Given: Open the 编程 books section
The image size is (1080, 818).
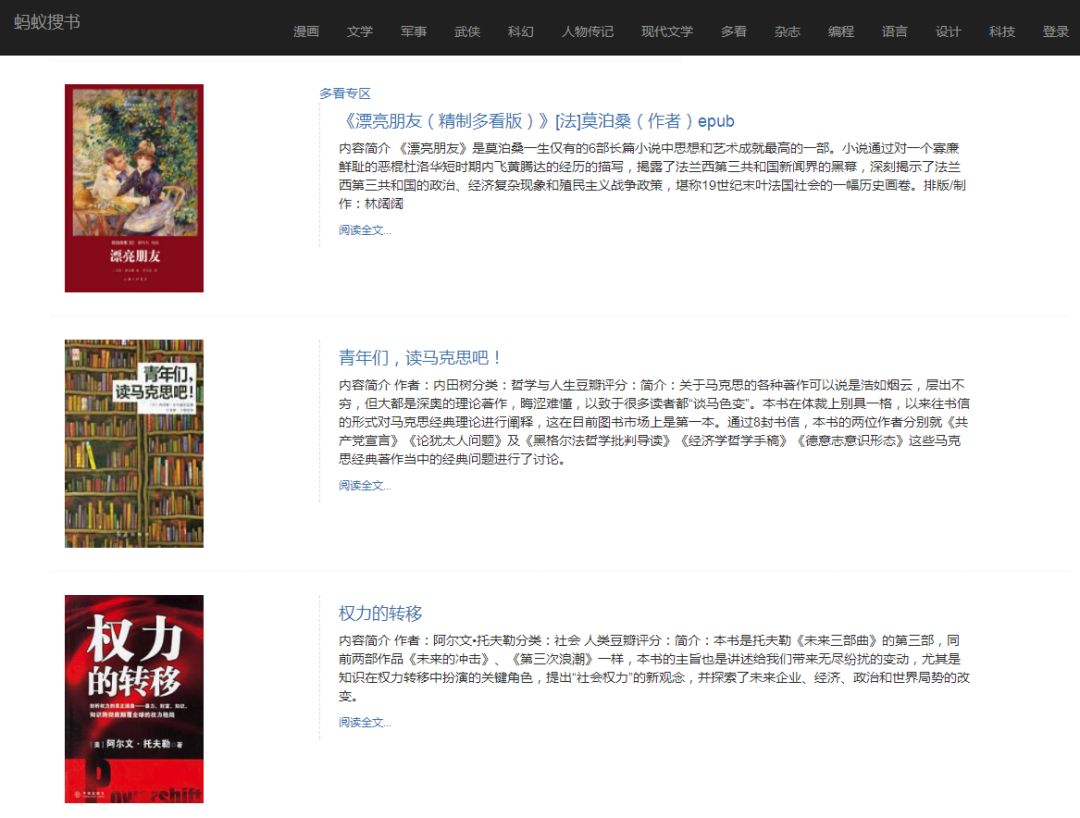Looking at the screenshot, I should click(841, 31).
